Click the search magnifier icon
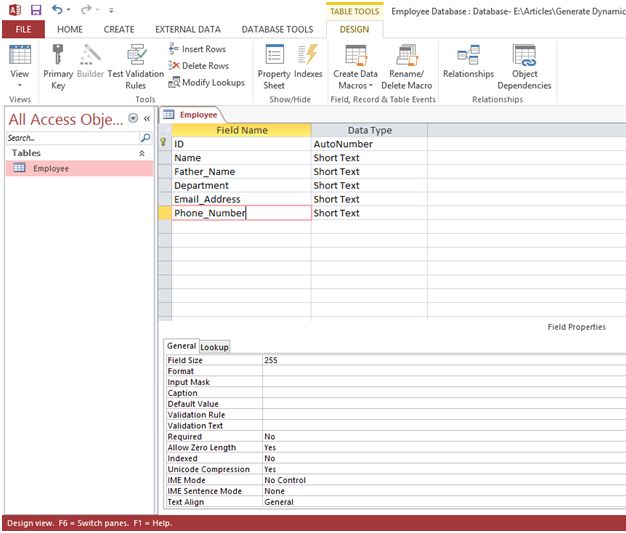This screenshot has width=626, height=533. pos(145,138)
